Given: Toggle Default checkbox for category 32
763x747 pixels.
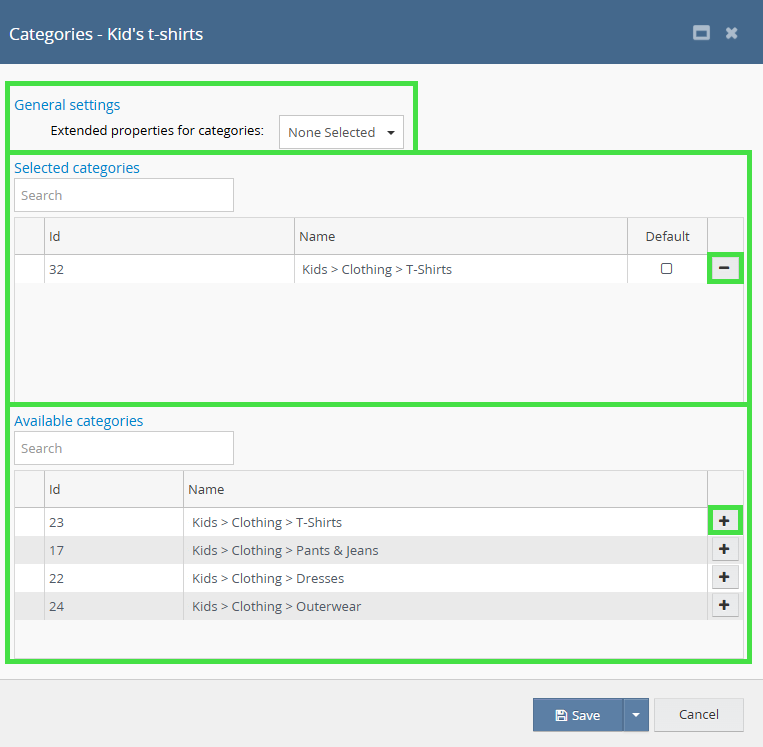Looking at the screenshot, I should [666, 269].
